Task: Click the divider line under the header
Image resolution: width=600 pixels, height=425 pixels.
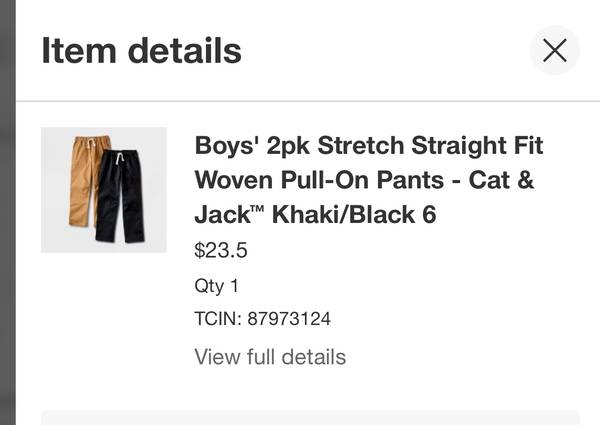Action: point(308,101)
